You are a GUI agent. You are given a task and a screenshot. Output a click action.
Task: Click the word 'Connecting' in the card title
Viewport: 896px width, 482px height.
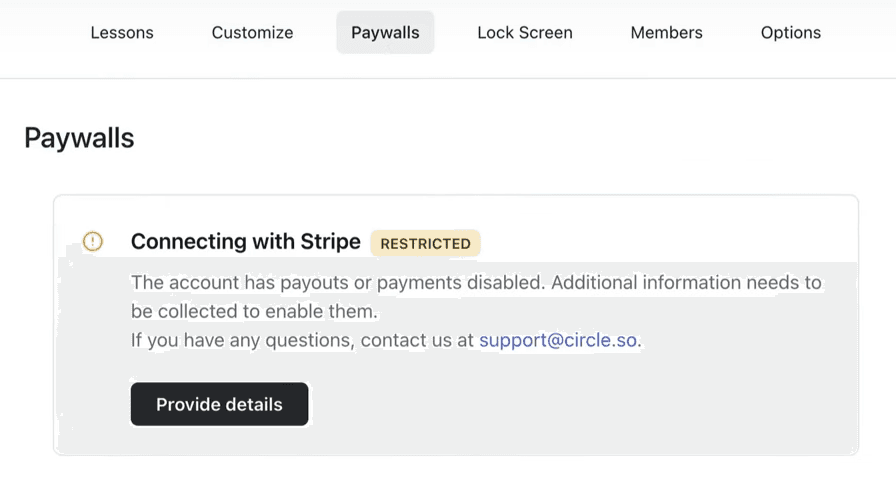187,241
